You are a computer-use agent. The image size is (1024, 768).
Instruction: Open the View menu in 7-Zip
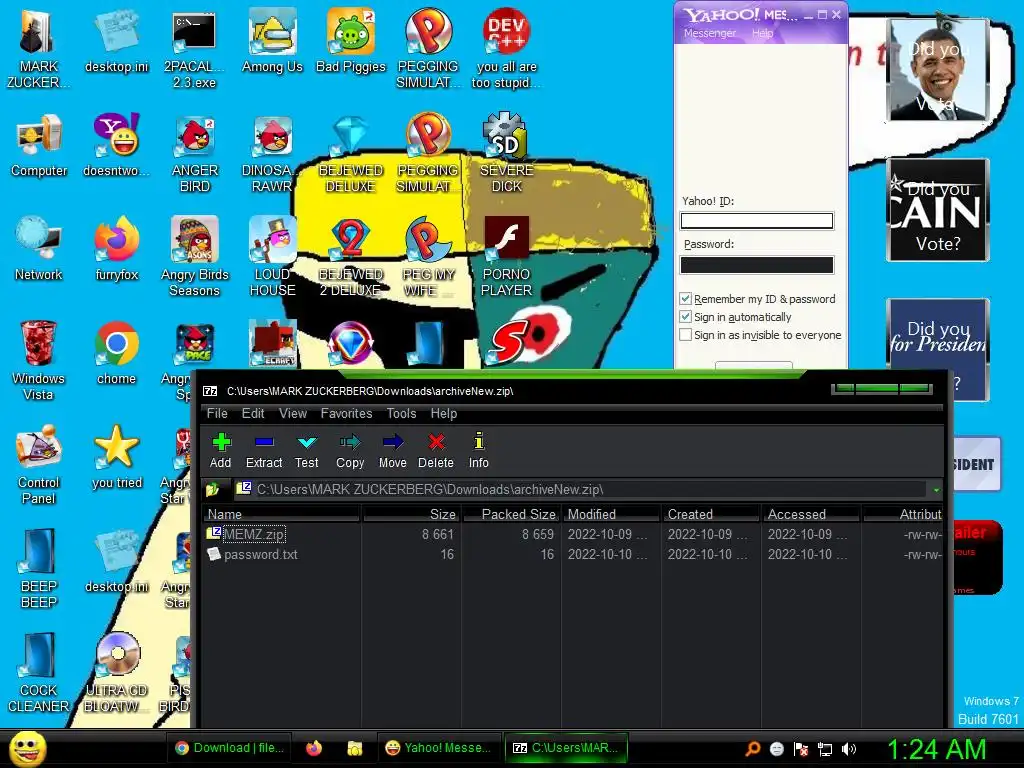tap(293, 413)
